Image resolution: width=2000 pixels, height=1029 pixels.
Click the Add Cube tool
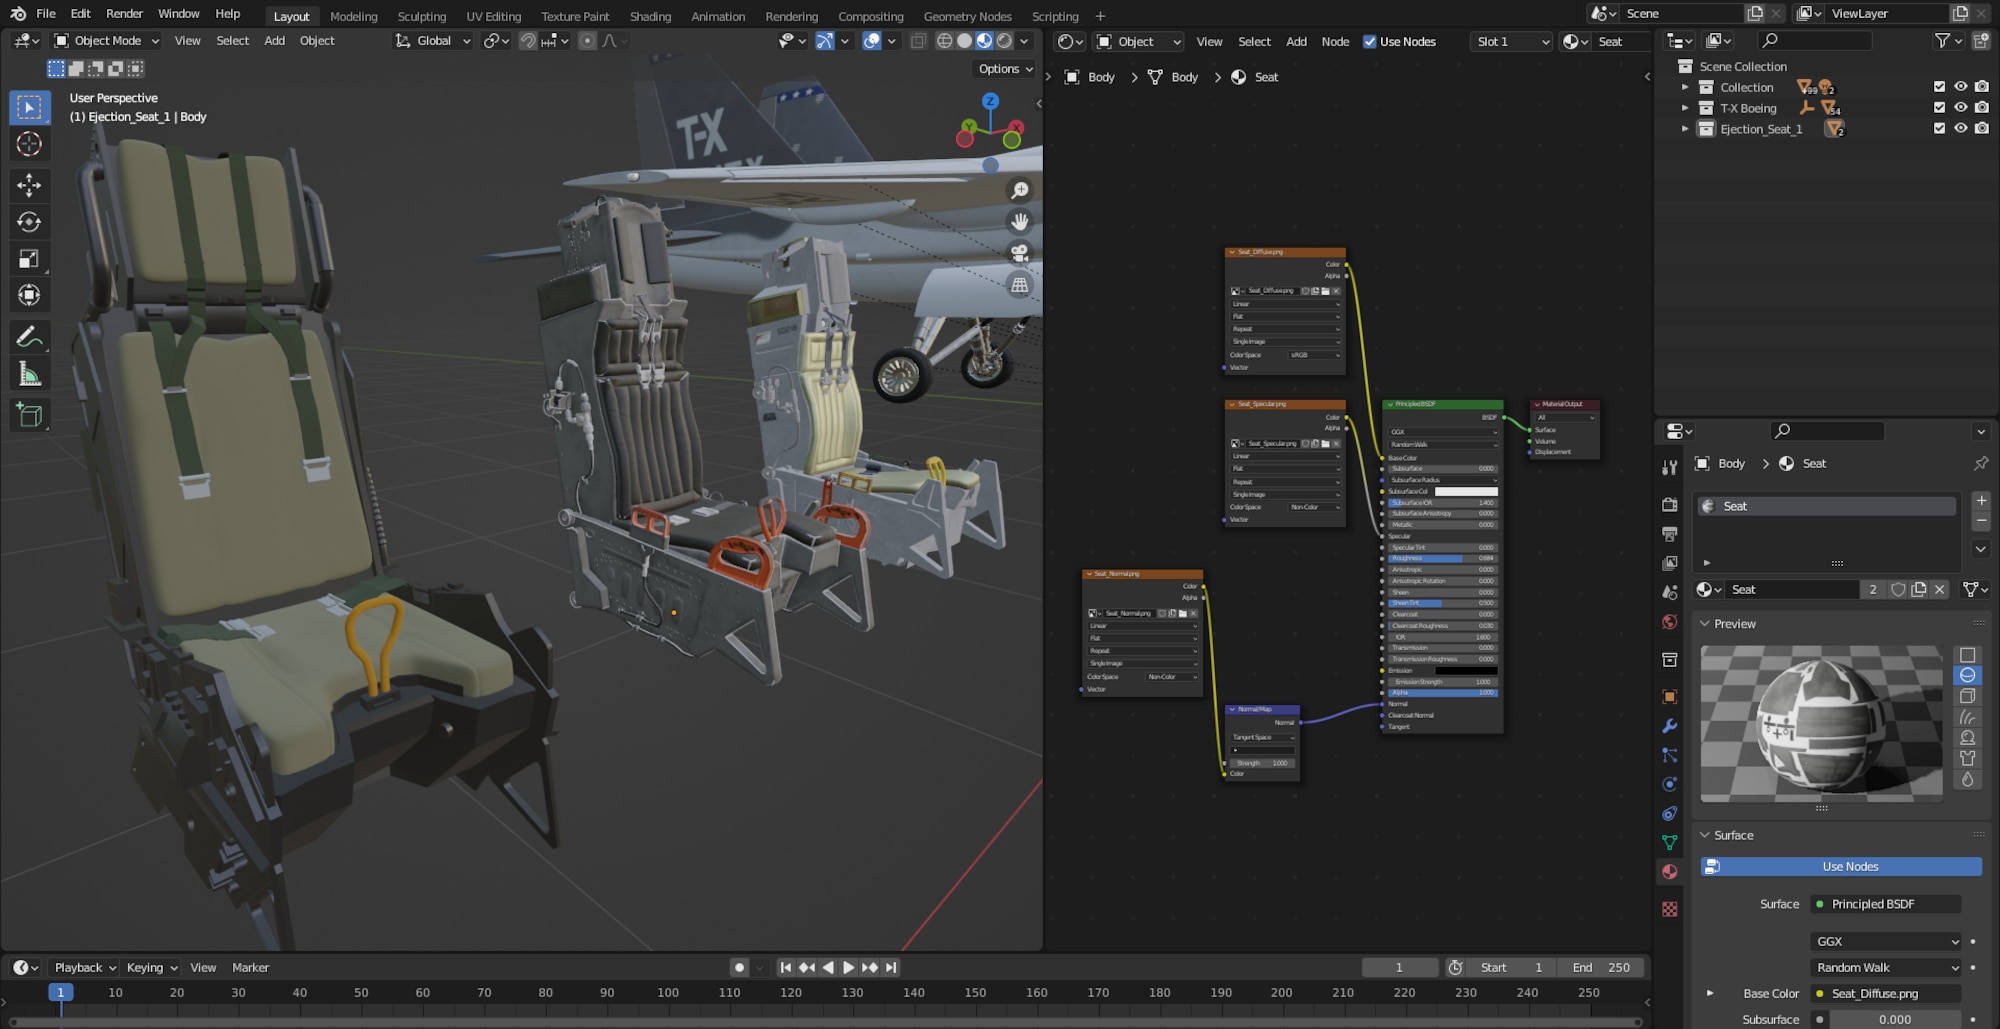click(29, 415)
